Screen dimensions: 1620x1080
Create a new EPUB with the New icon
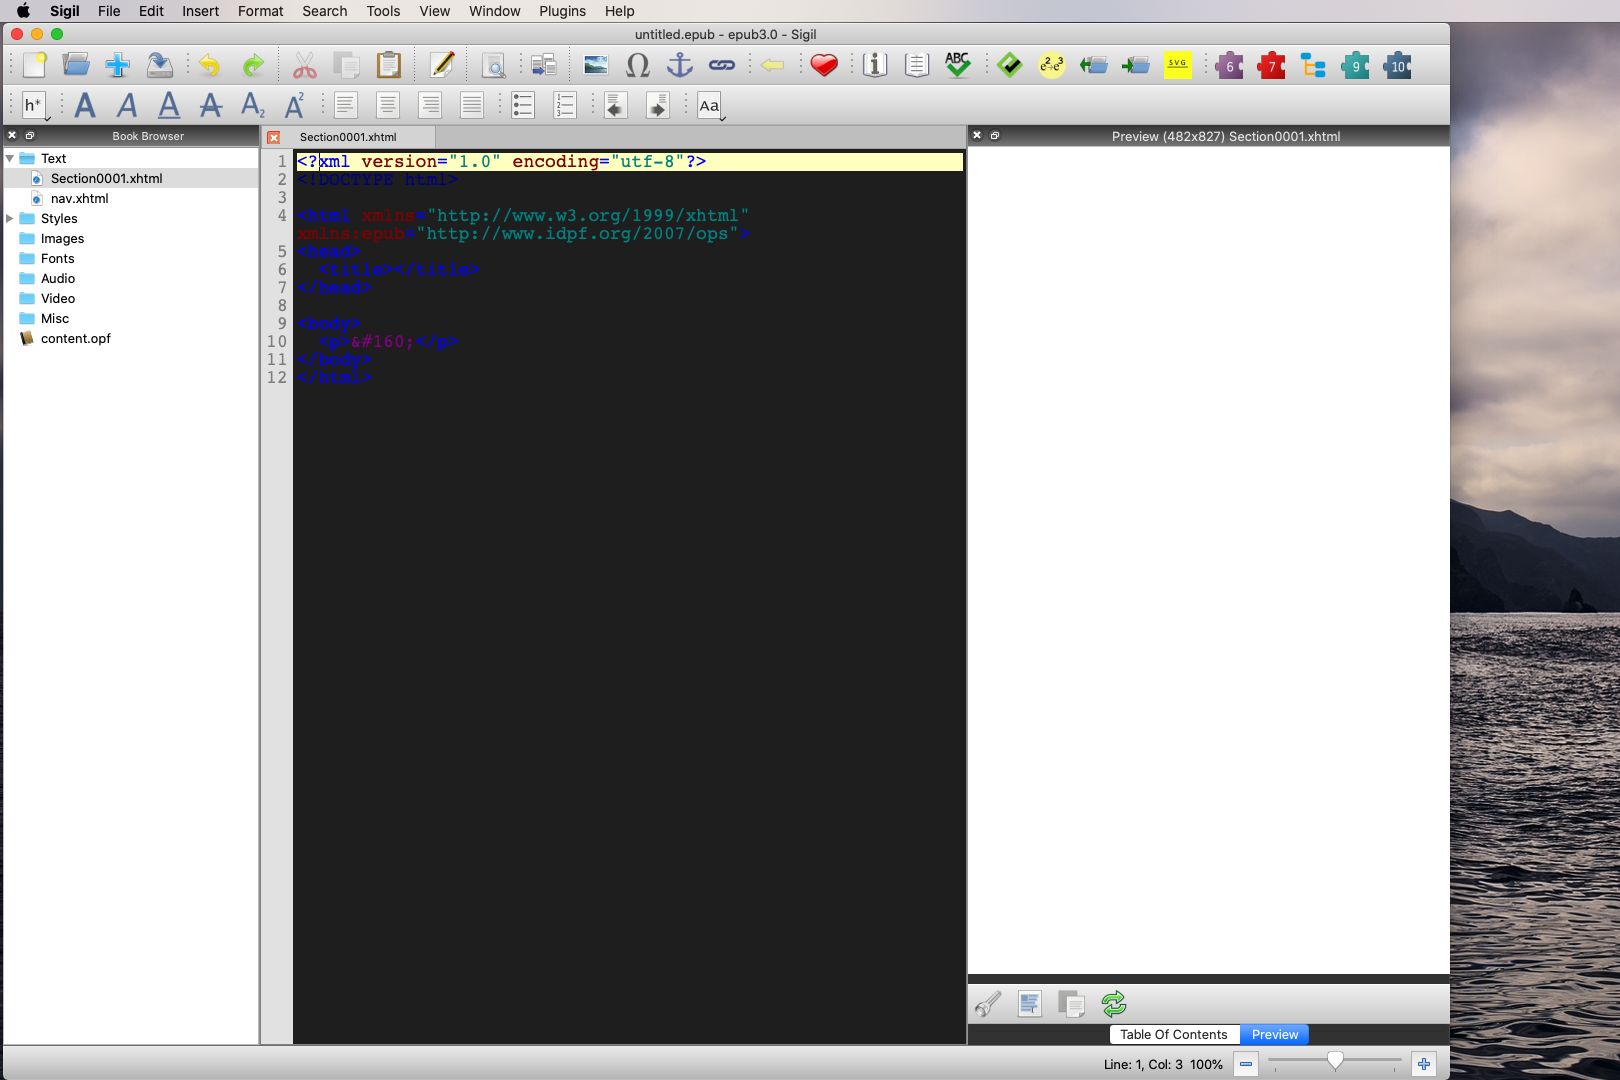click(x=34, y=66)
